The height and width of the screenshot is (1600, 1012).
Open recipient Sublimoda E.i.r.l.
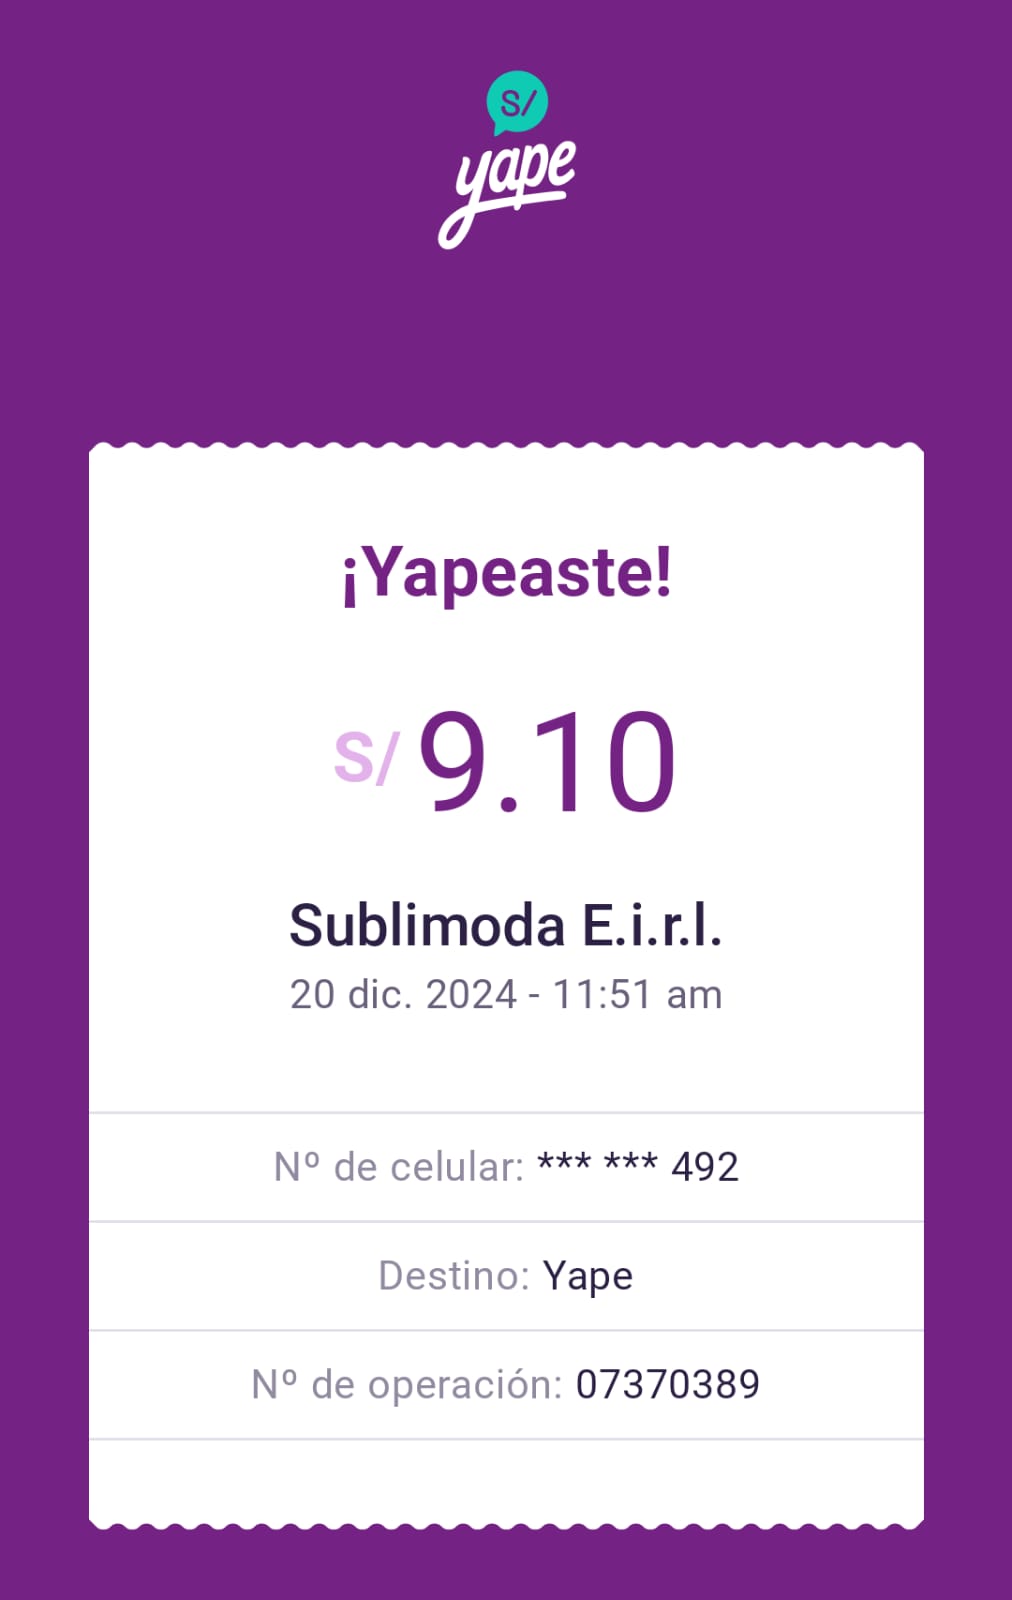[x=505, y=925]
